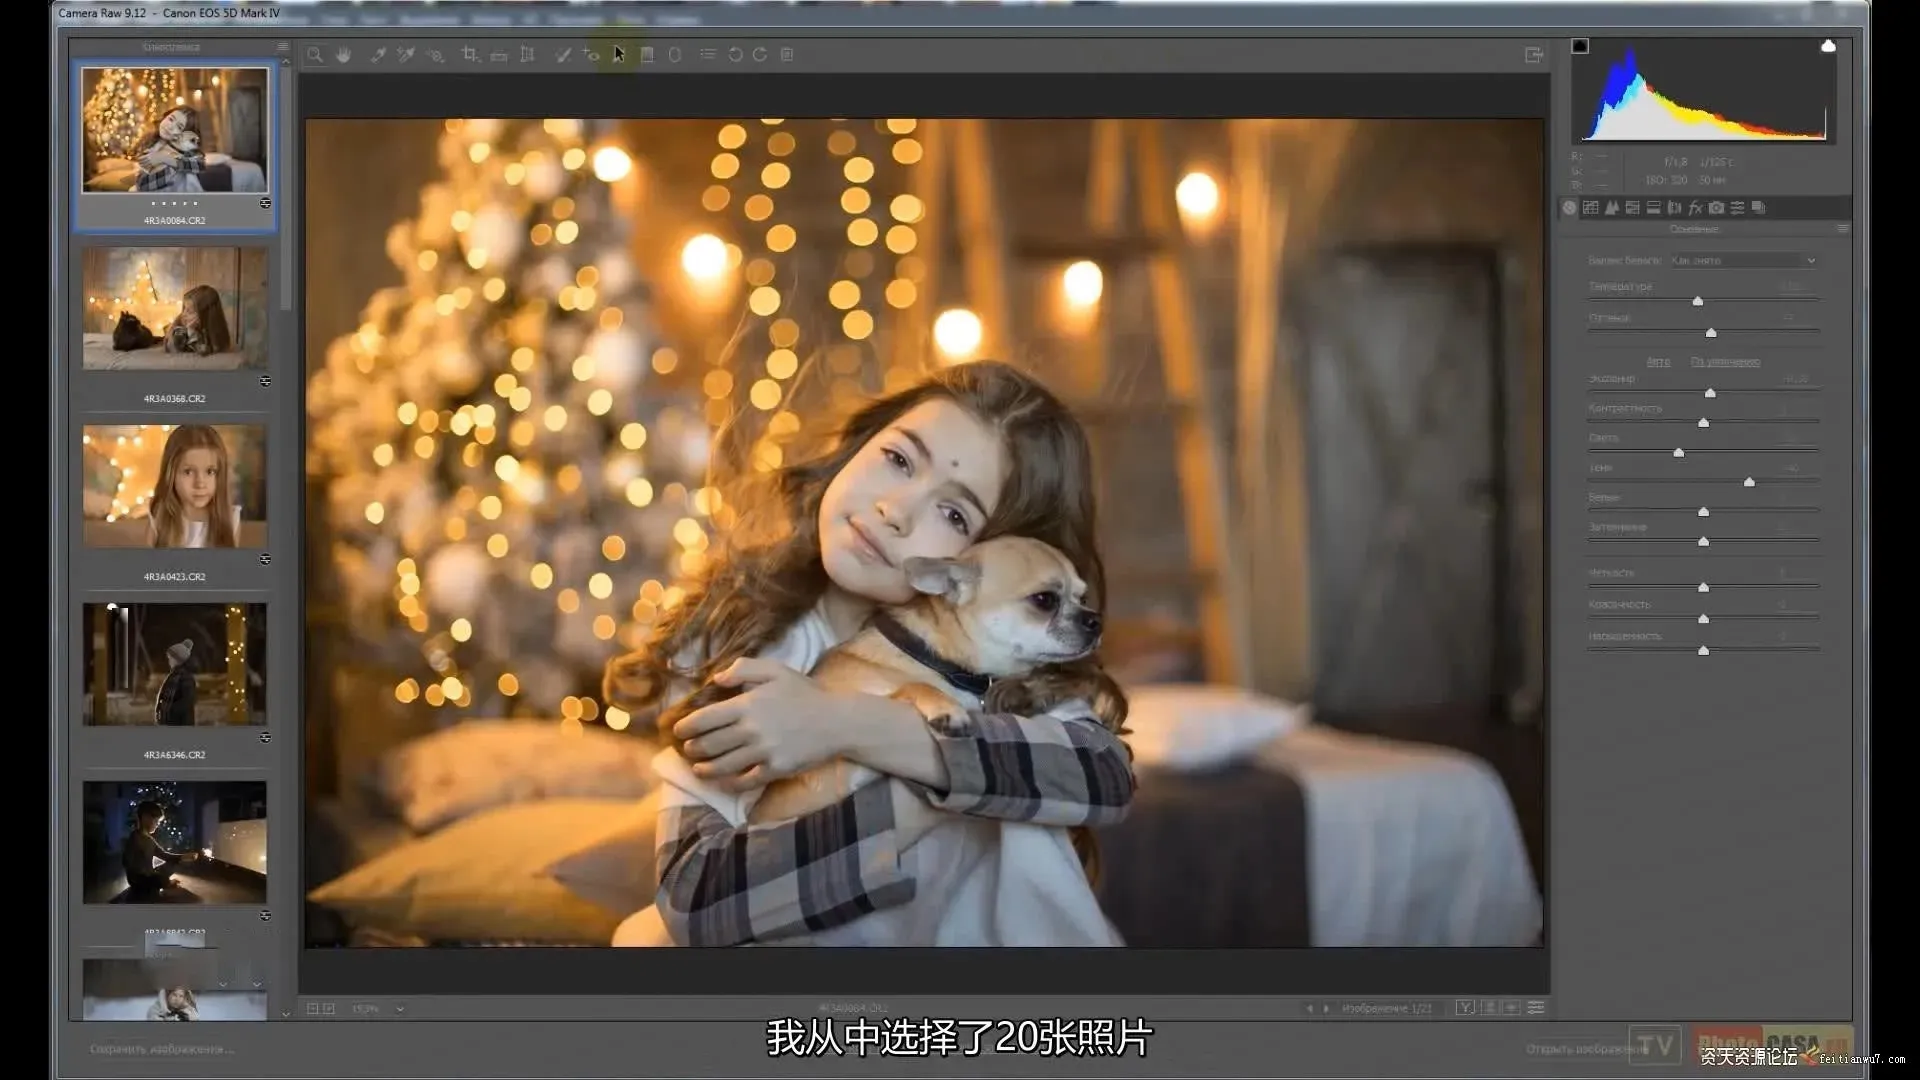Image resolution: width=1920 pixels, height=1080 pixels.
Task: Select the Hand tool
Action: (x=344, y=55)
